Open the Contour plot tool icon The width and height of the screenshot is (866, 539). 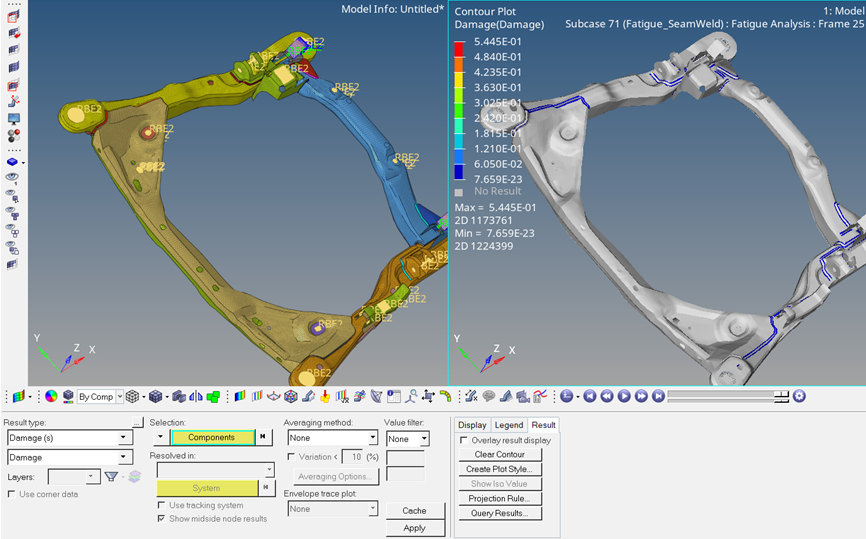(240, 397)
